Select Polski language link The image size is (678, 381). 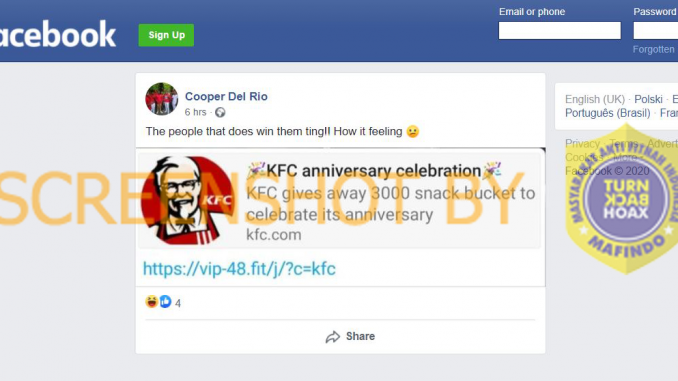coord(648,99)
